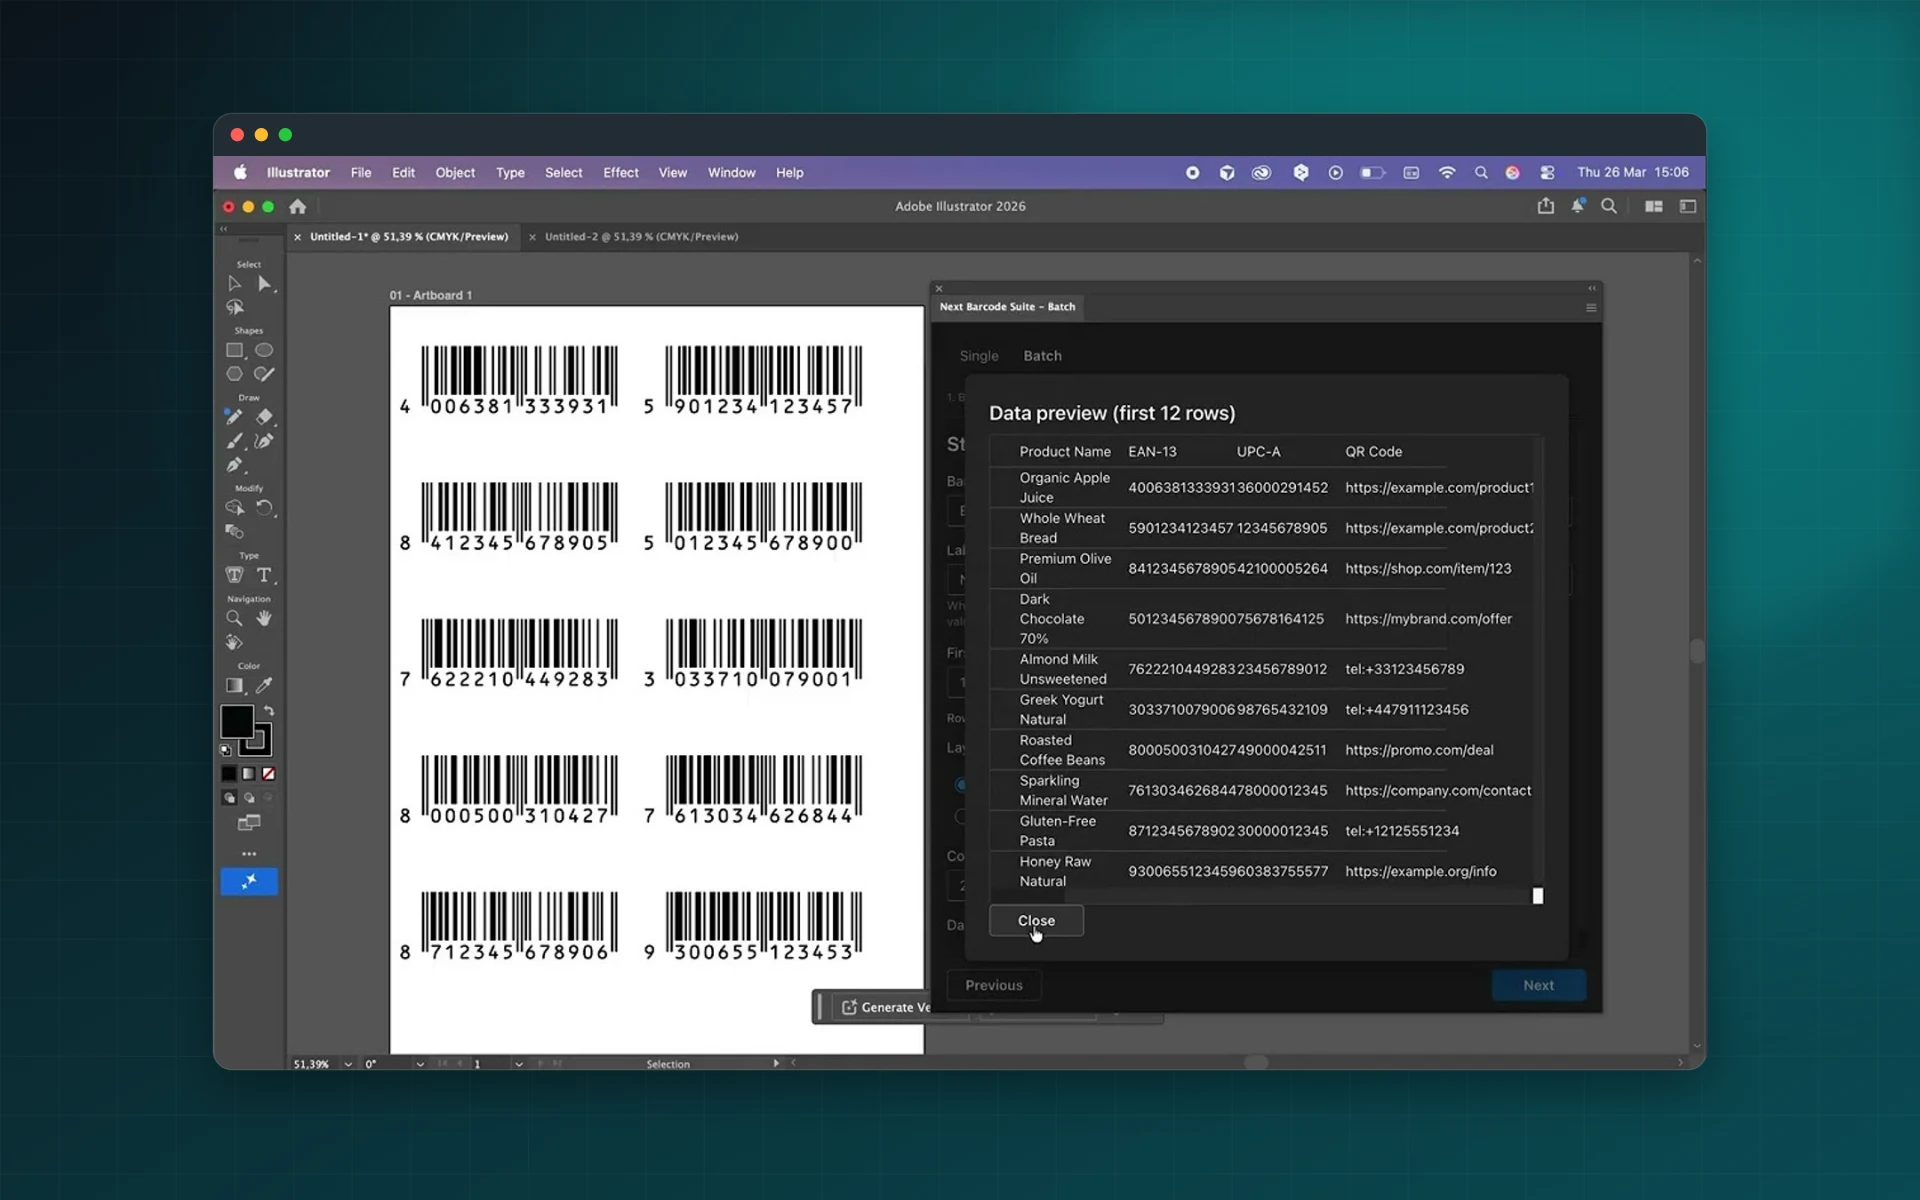
Task: Click the Previous button
Action: 994,985
